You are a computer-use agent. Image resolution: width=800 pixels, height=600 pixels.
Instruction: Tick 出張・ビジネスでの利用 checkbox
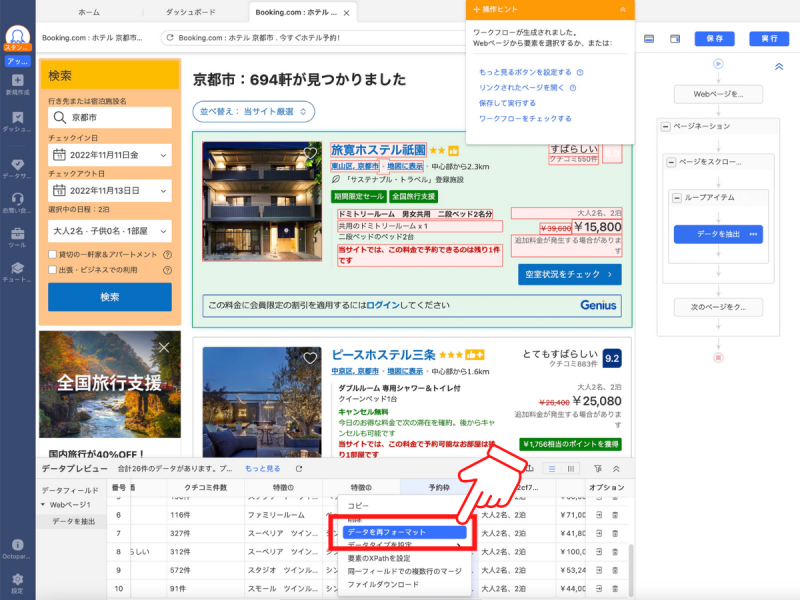click(52, 269)
